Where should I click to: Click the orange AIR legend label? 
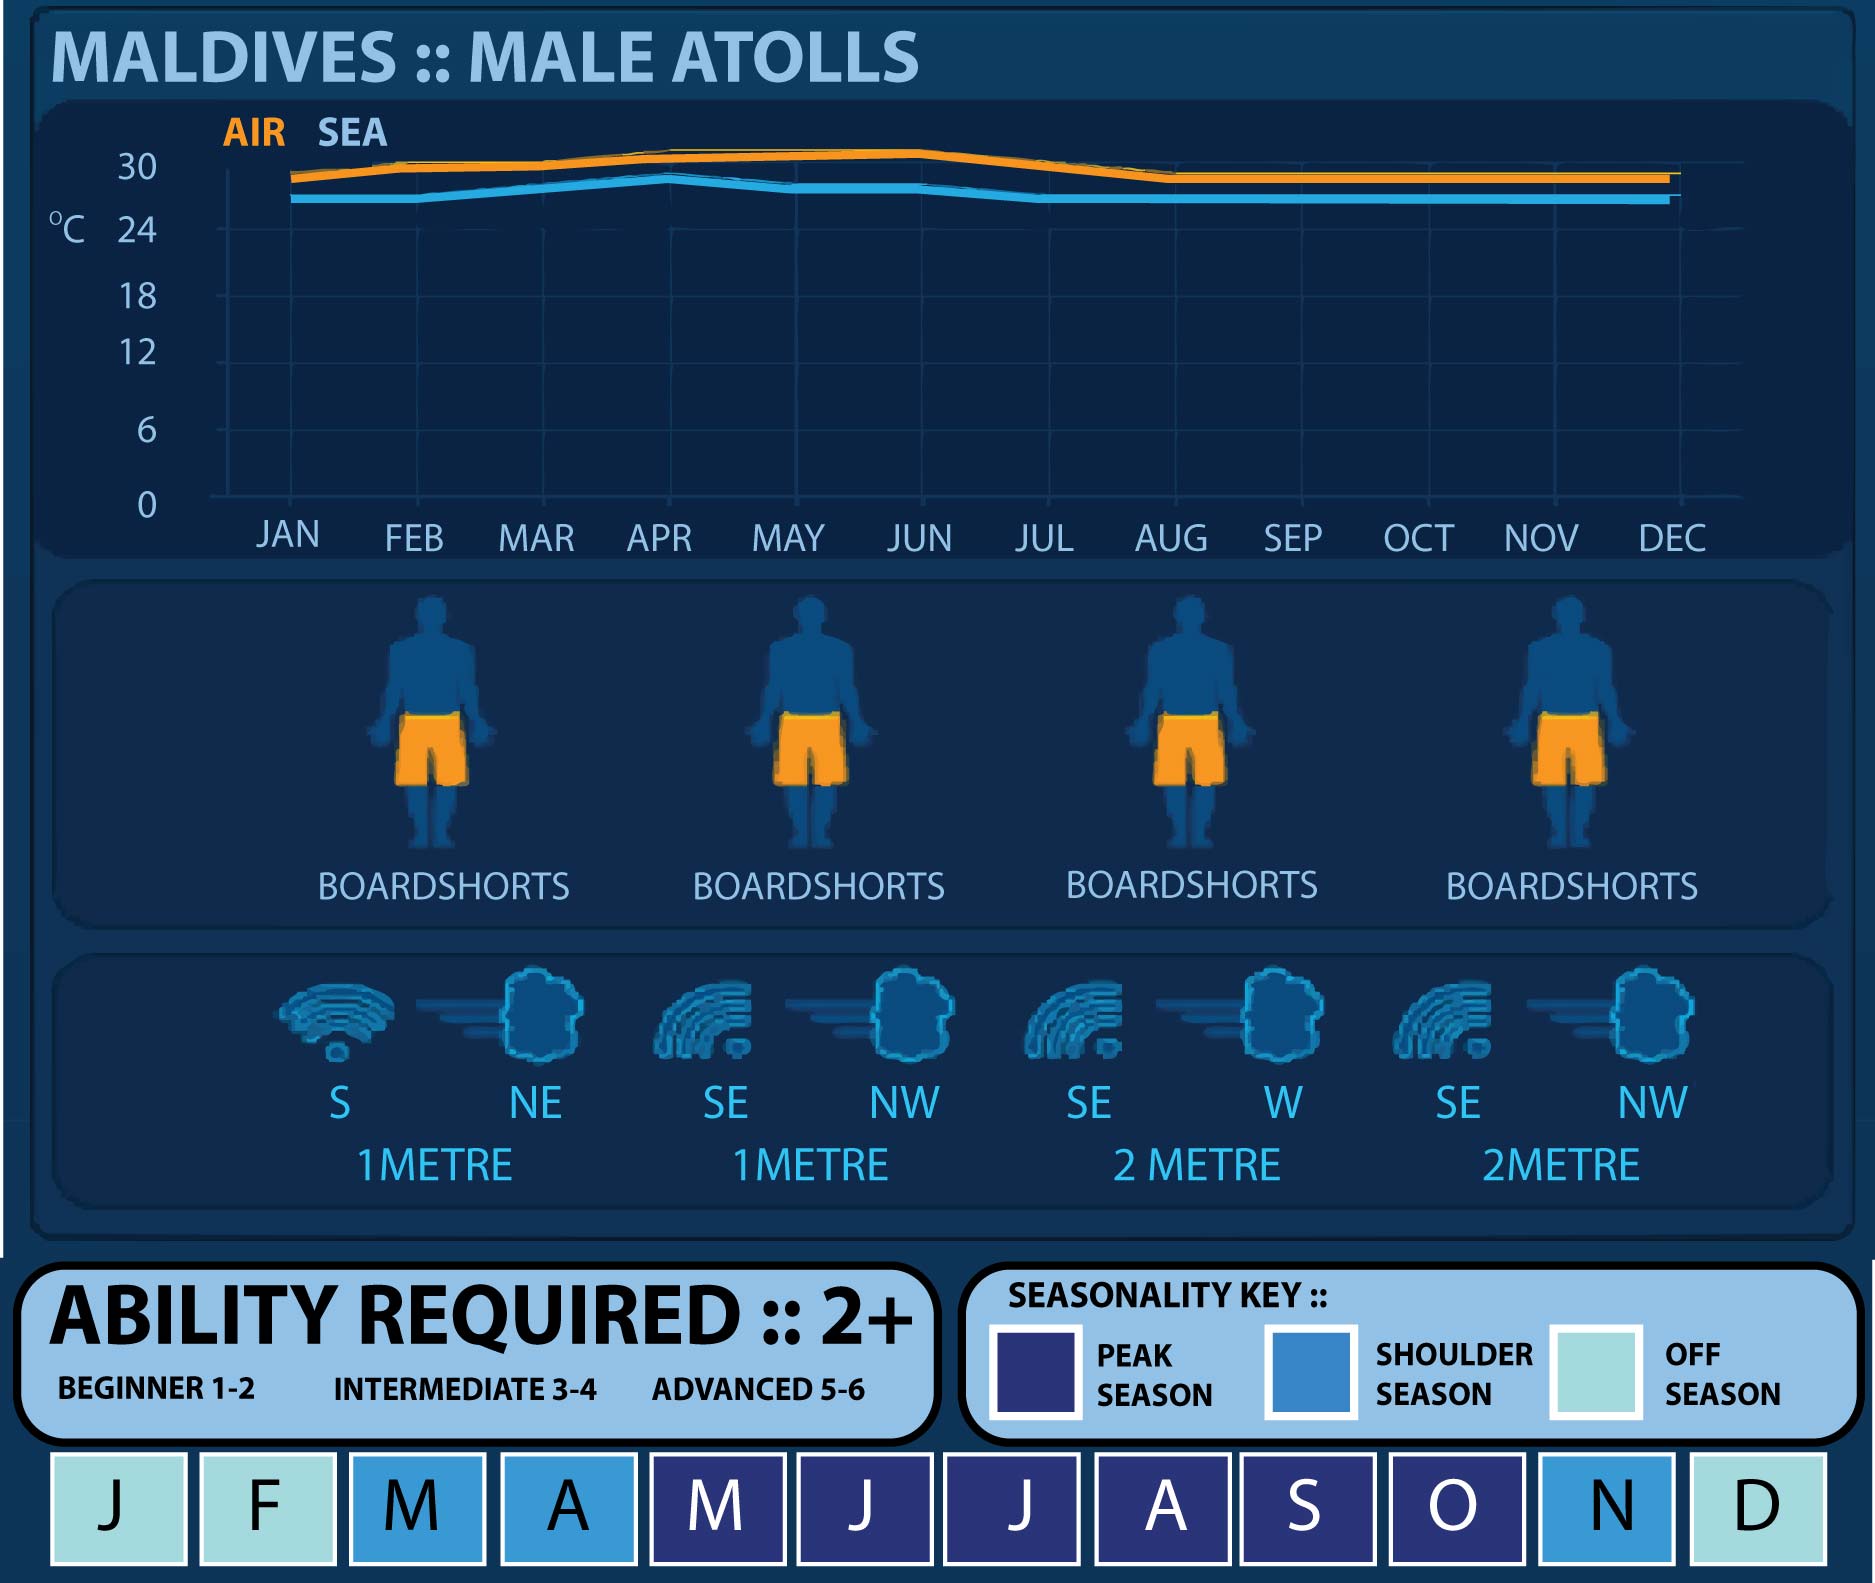[254, 133]
